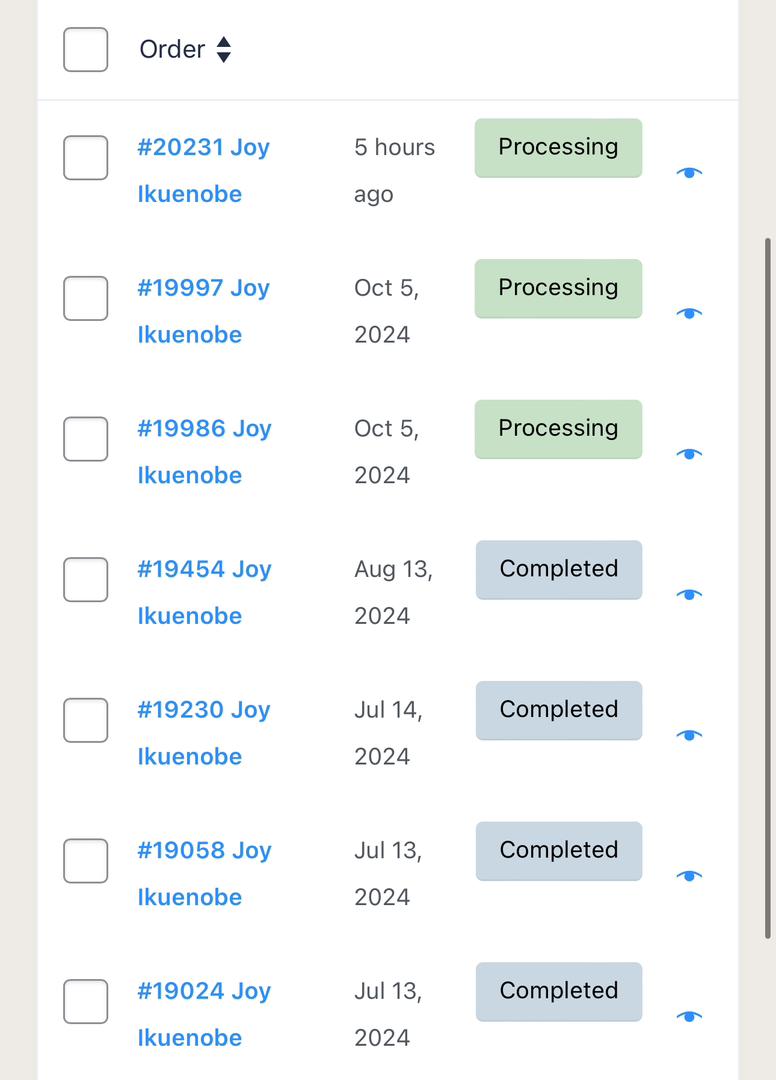Preview order #19058 via eye icon

pyautogui.click(x=689, y=876)
